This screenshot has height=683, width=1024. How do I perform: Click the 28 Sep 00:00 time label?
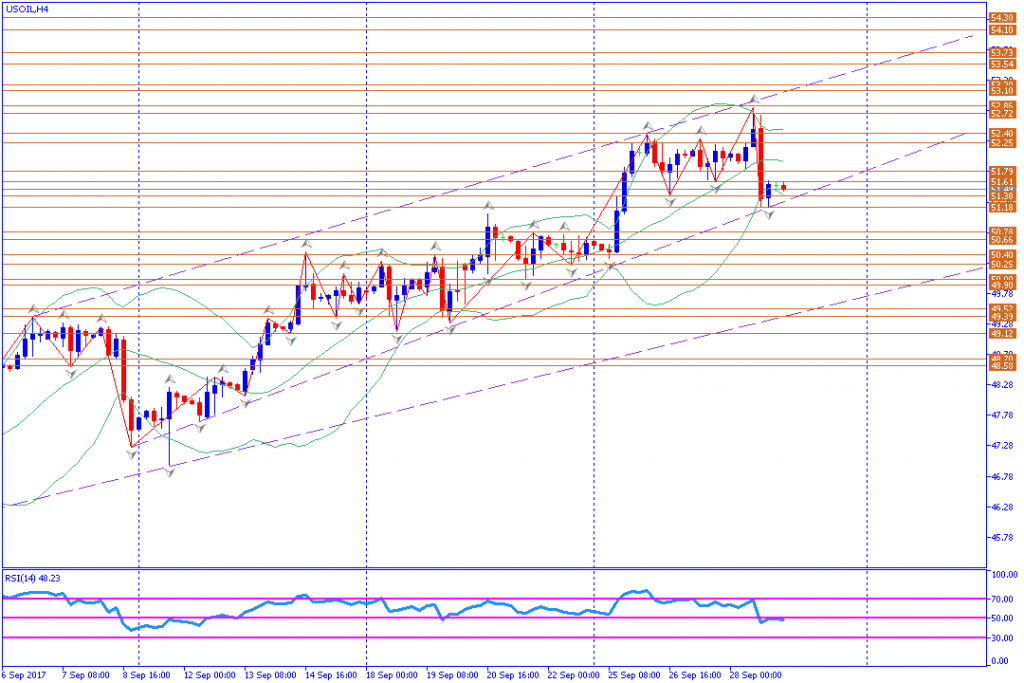[756, 675]
